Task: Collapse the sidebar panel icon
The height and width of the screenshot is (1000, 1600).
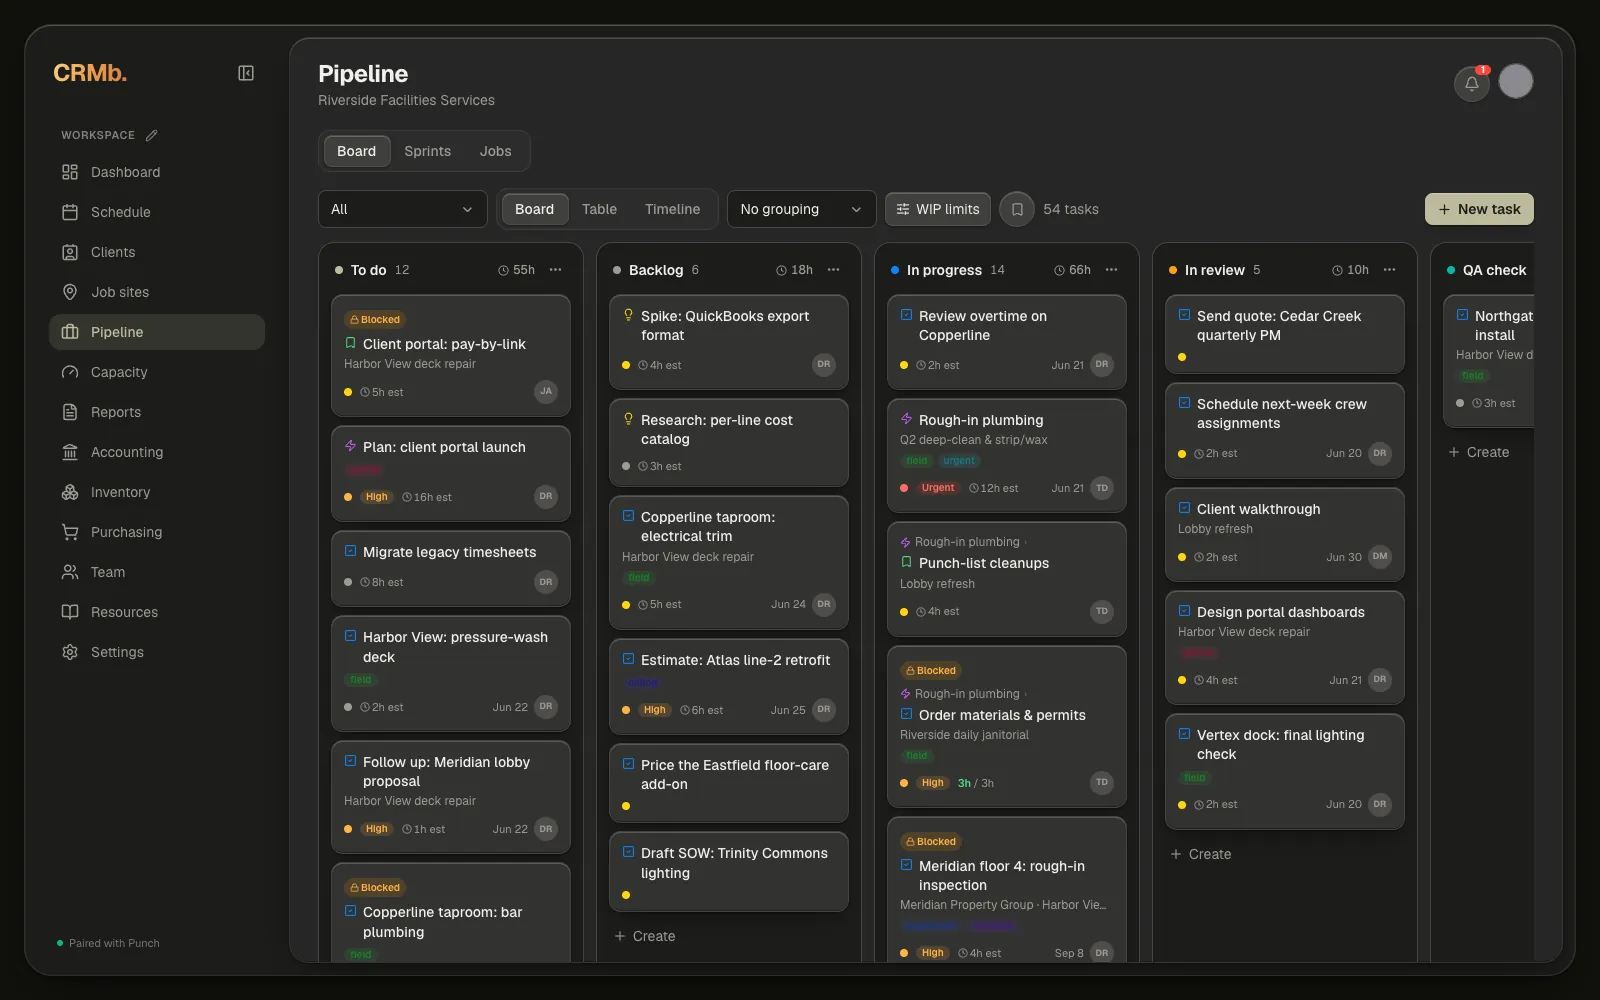Action: point(246,73)
